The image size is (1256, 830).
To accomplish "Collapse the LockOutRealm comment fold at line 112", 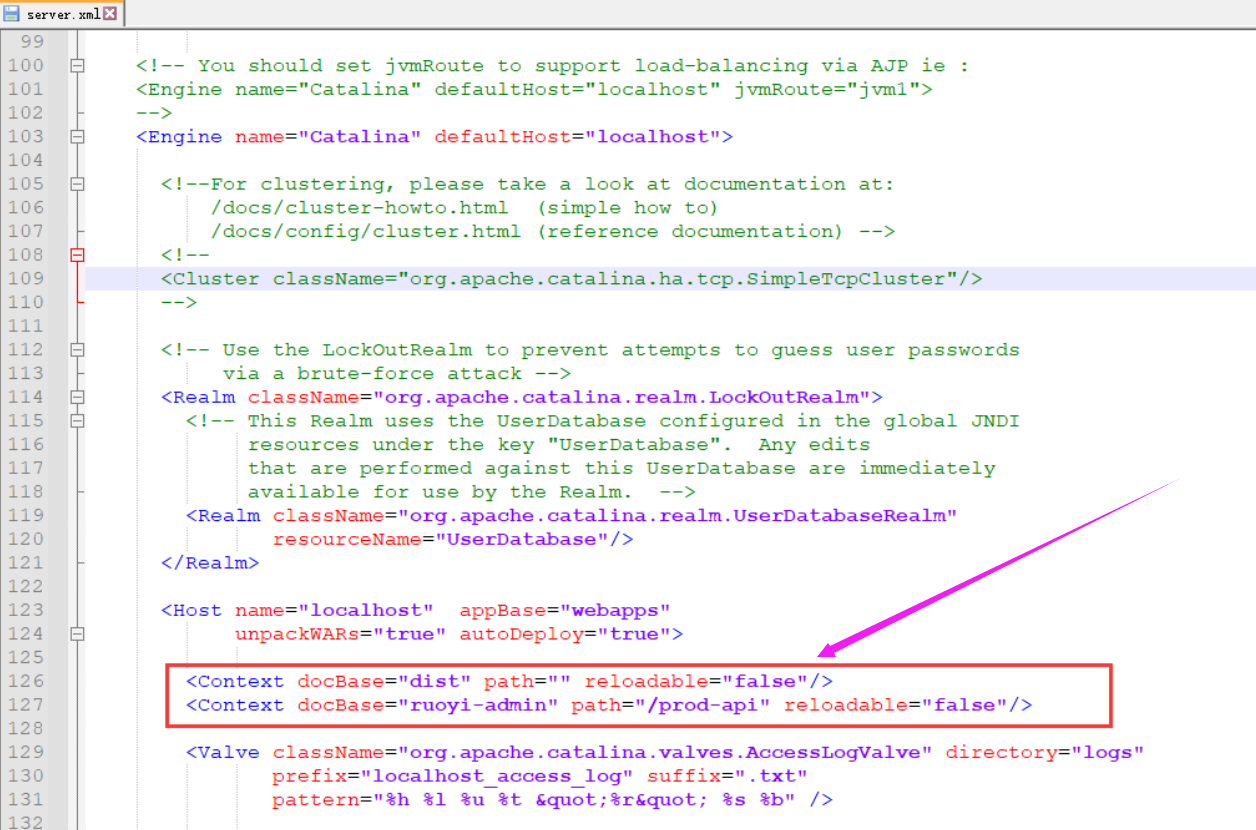I will 77,350.
